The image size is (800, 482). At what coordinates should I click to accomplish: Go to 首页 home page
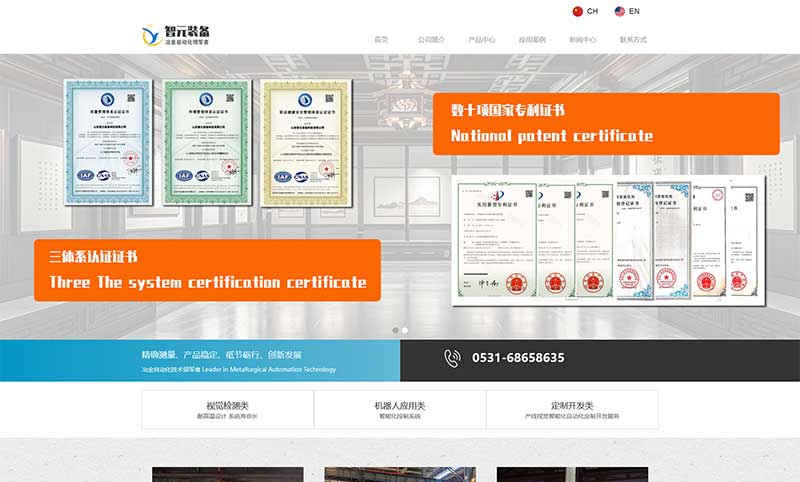click(380, 40)
